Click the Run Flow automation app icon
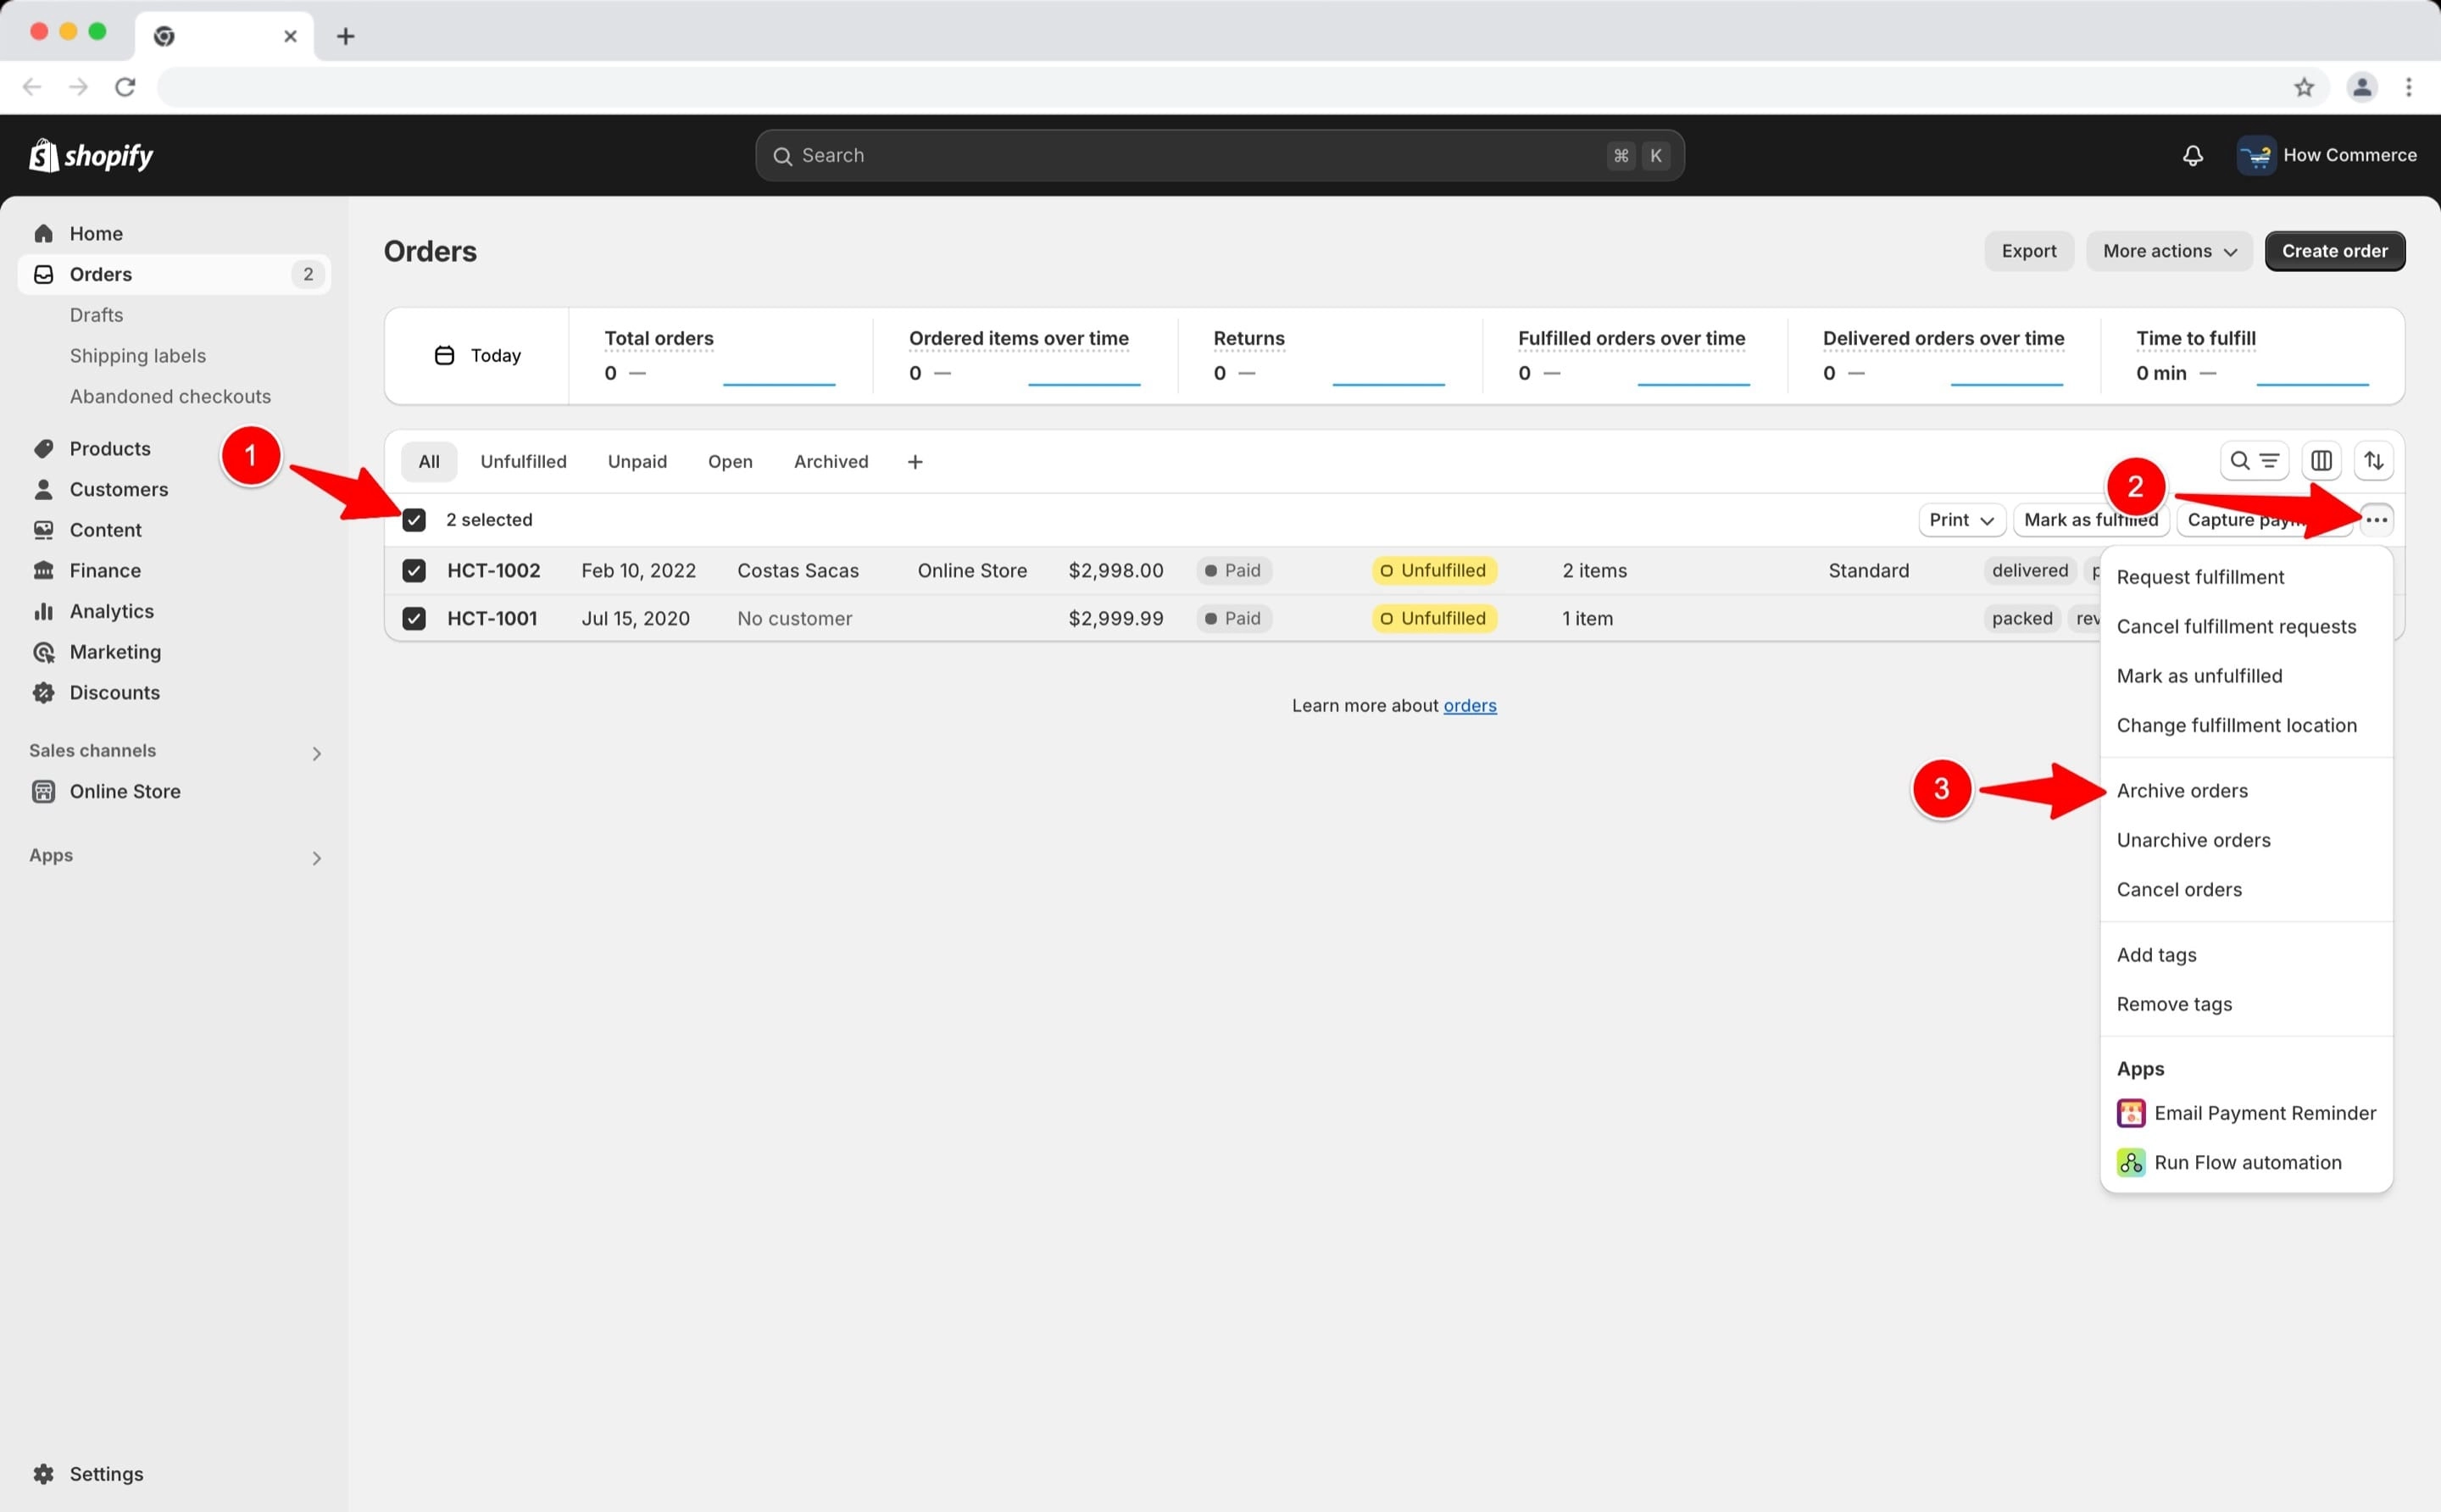2441x1512 pixels. 2131,1162
